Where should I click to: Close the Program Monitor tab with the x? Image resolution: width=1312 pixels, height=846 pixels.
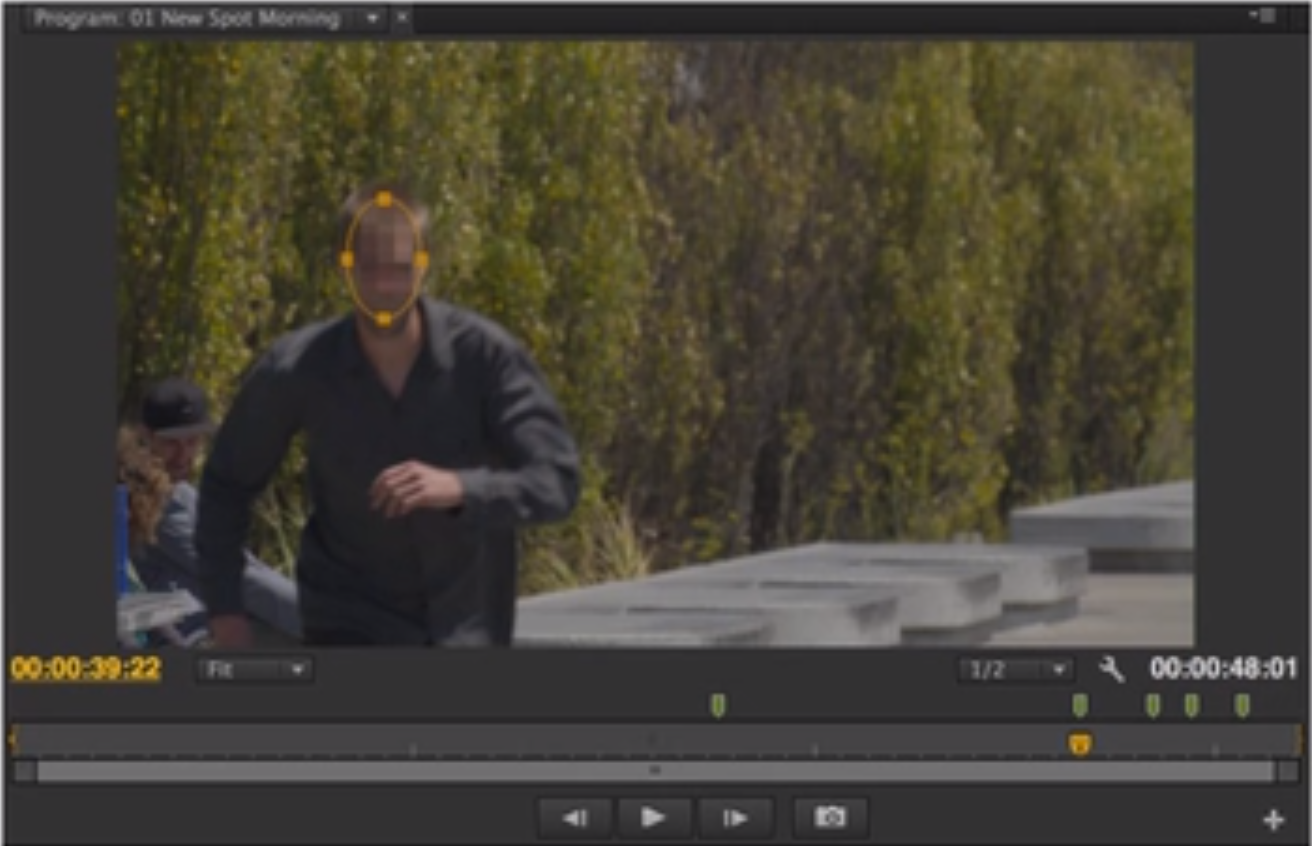tap(401, 17)
